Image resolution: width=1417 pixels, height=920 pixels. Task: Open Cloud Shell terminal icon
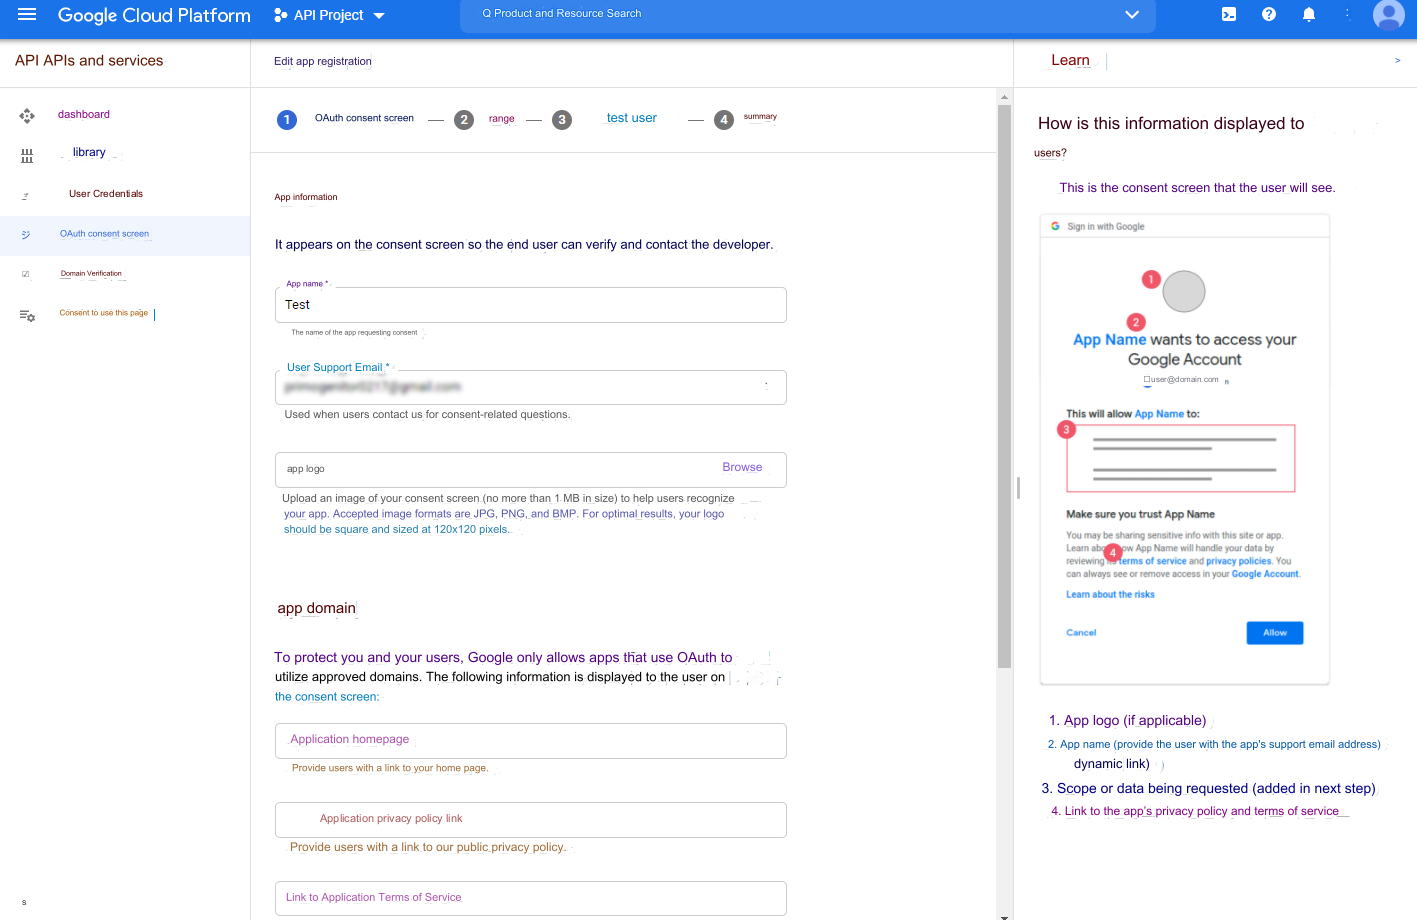(x=1229, y=14)
